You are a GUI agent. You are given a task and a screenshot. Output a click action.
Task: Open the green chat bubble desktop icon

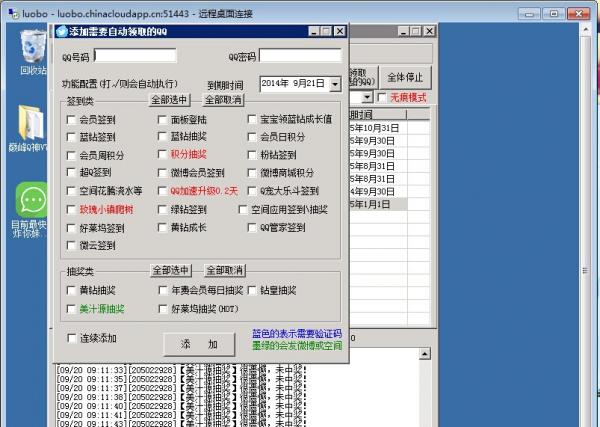point(32,200)
